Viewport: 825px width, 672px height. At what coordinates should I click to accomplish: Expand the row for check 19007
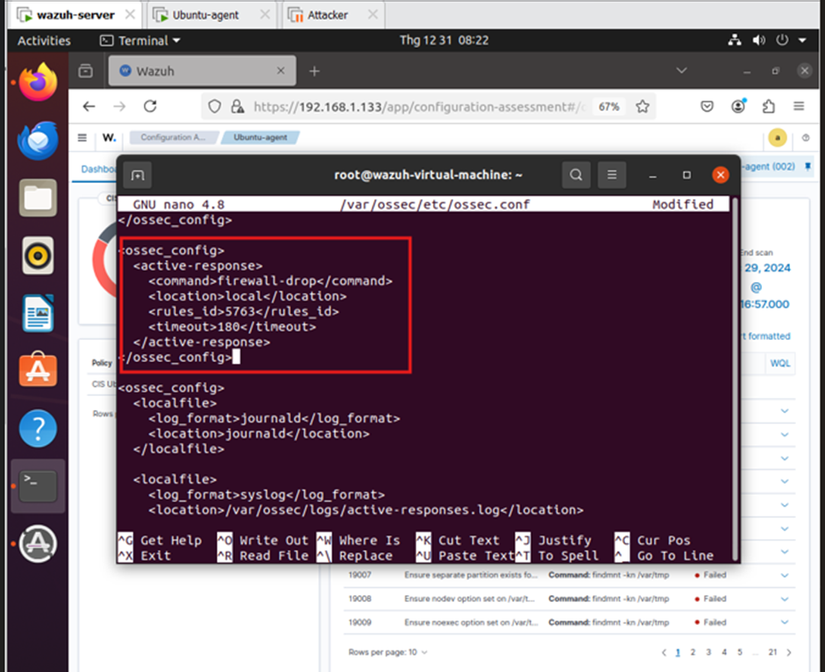click(x=784, y=575)
